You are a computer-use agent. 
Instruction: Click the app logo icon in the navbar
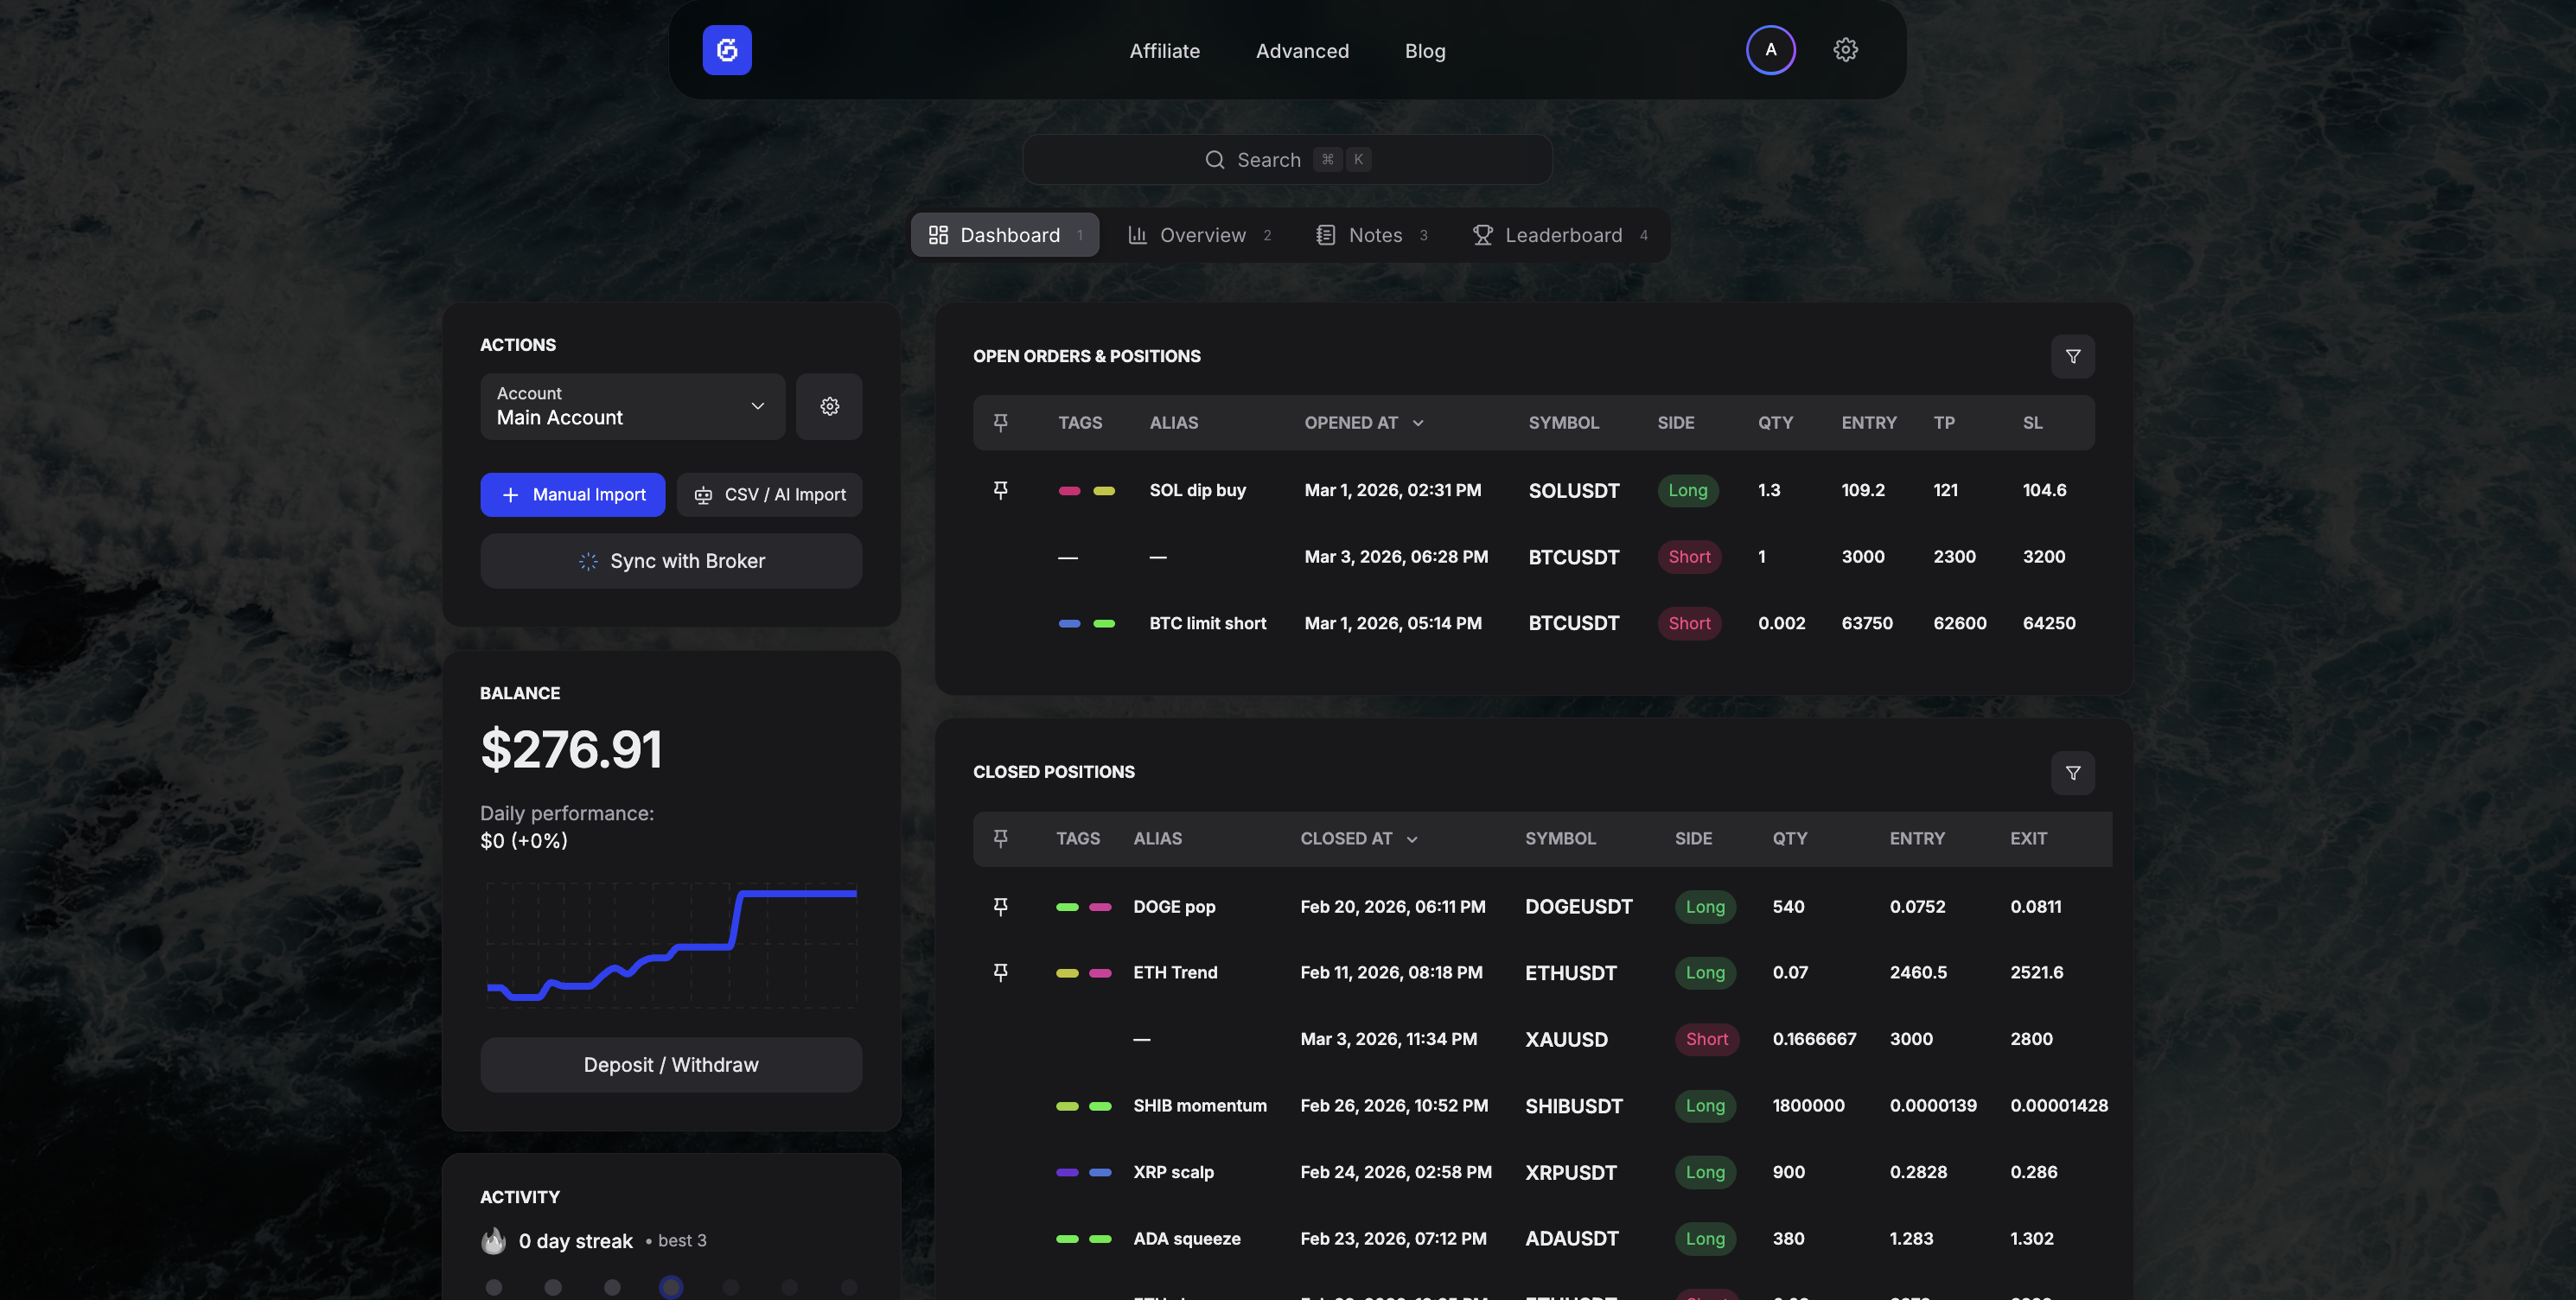(x=727, y=50)
